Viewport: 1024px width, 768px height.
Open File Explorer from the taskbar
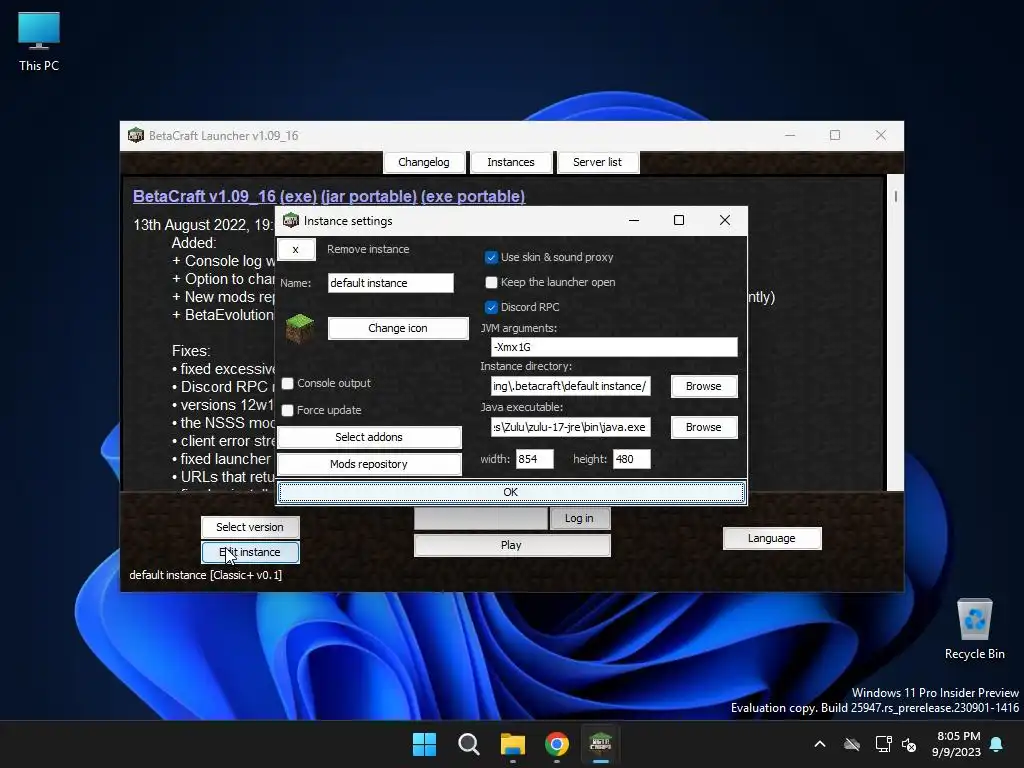(x=513, y=744)
